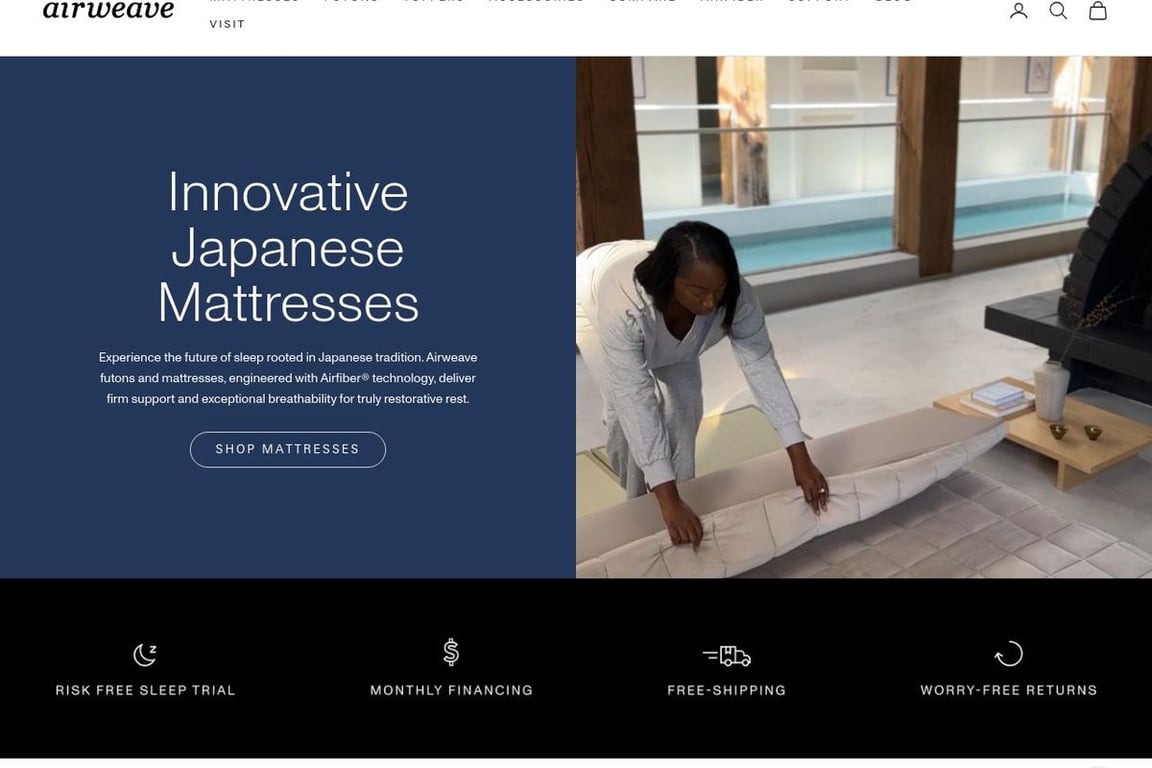Screen dimensions: 1152x768
Task: Open the account profile icon
Action: point(1018,10)
